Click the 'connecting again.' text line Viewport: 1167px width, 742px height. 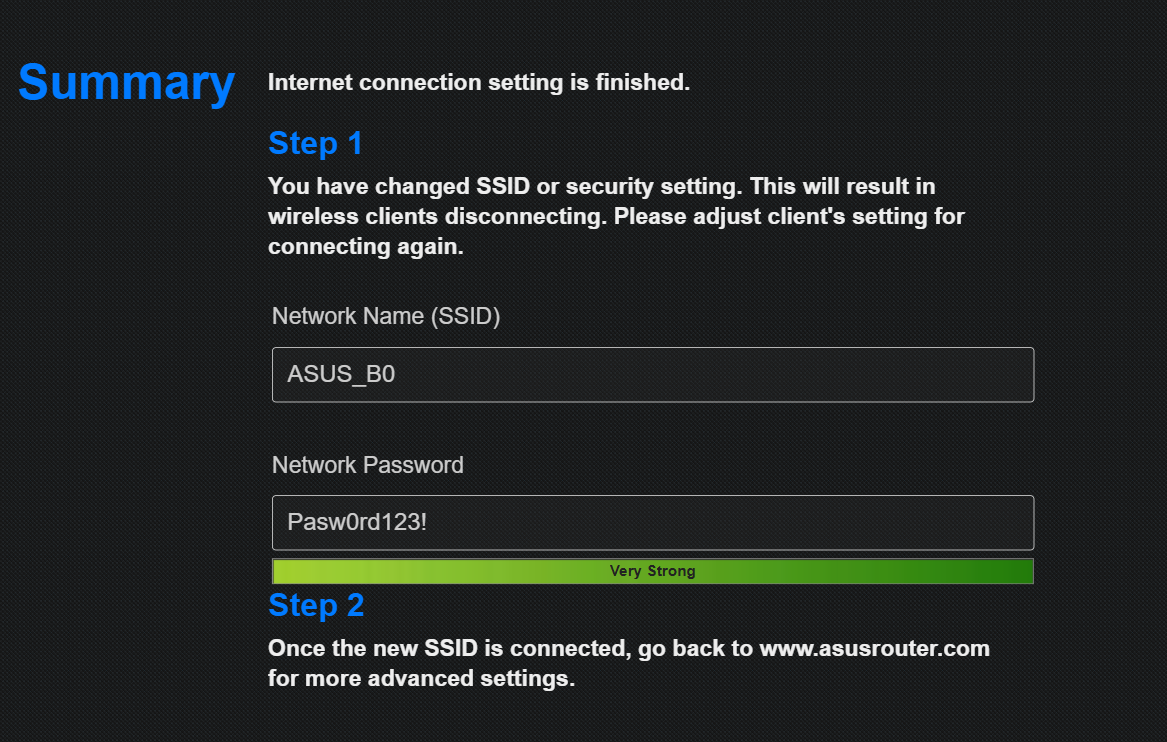coord(366,248)
